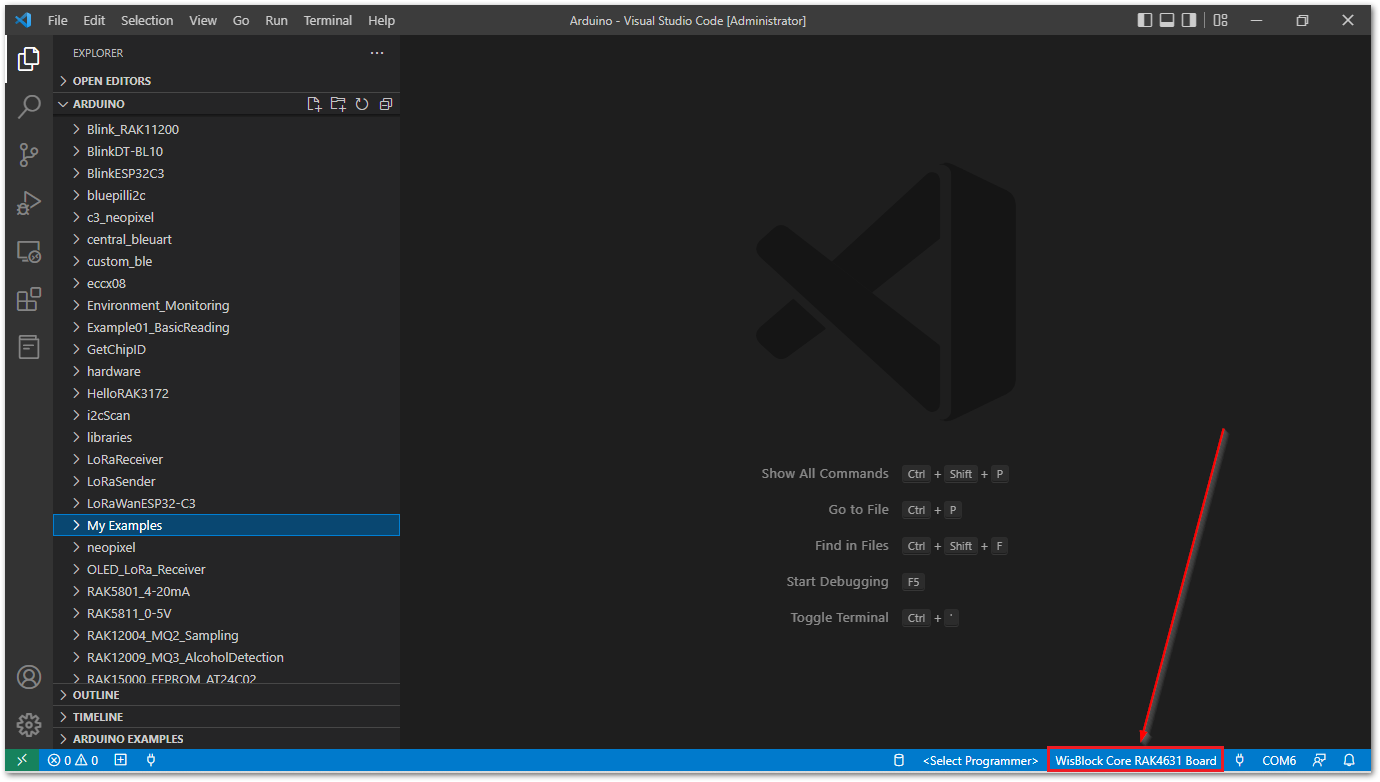Expand the Environment_Monitoring folder
Image resolution: width=1380 pixels, height=782 pixels.
coord(226,306)
